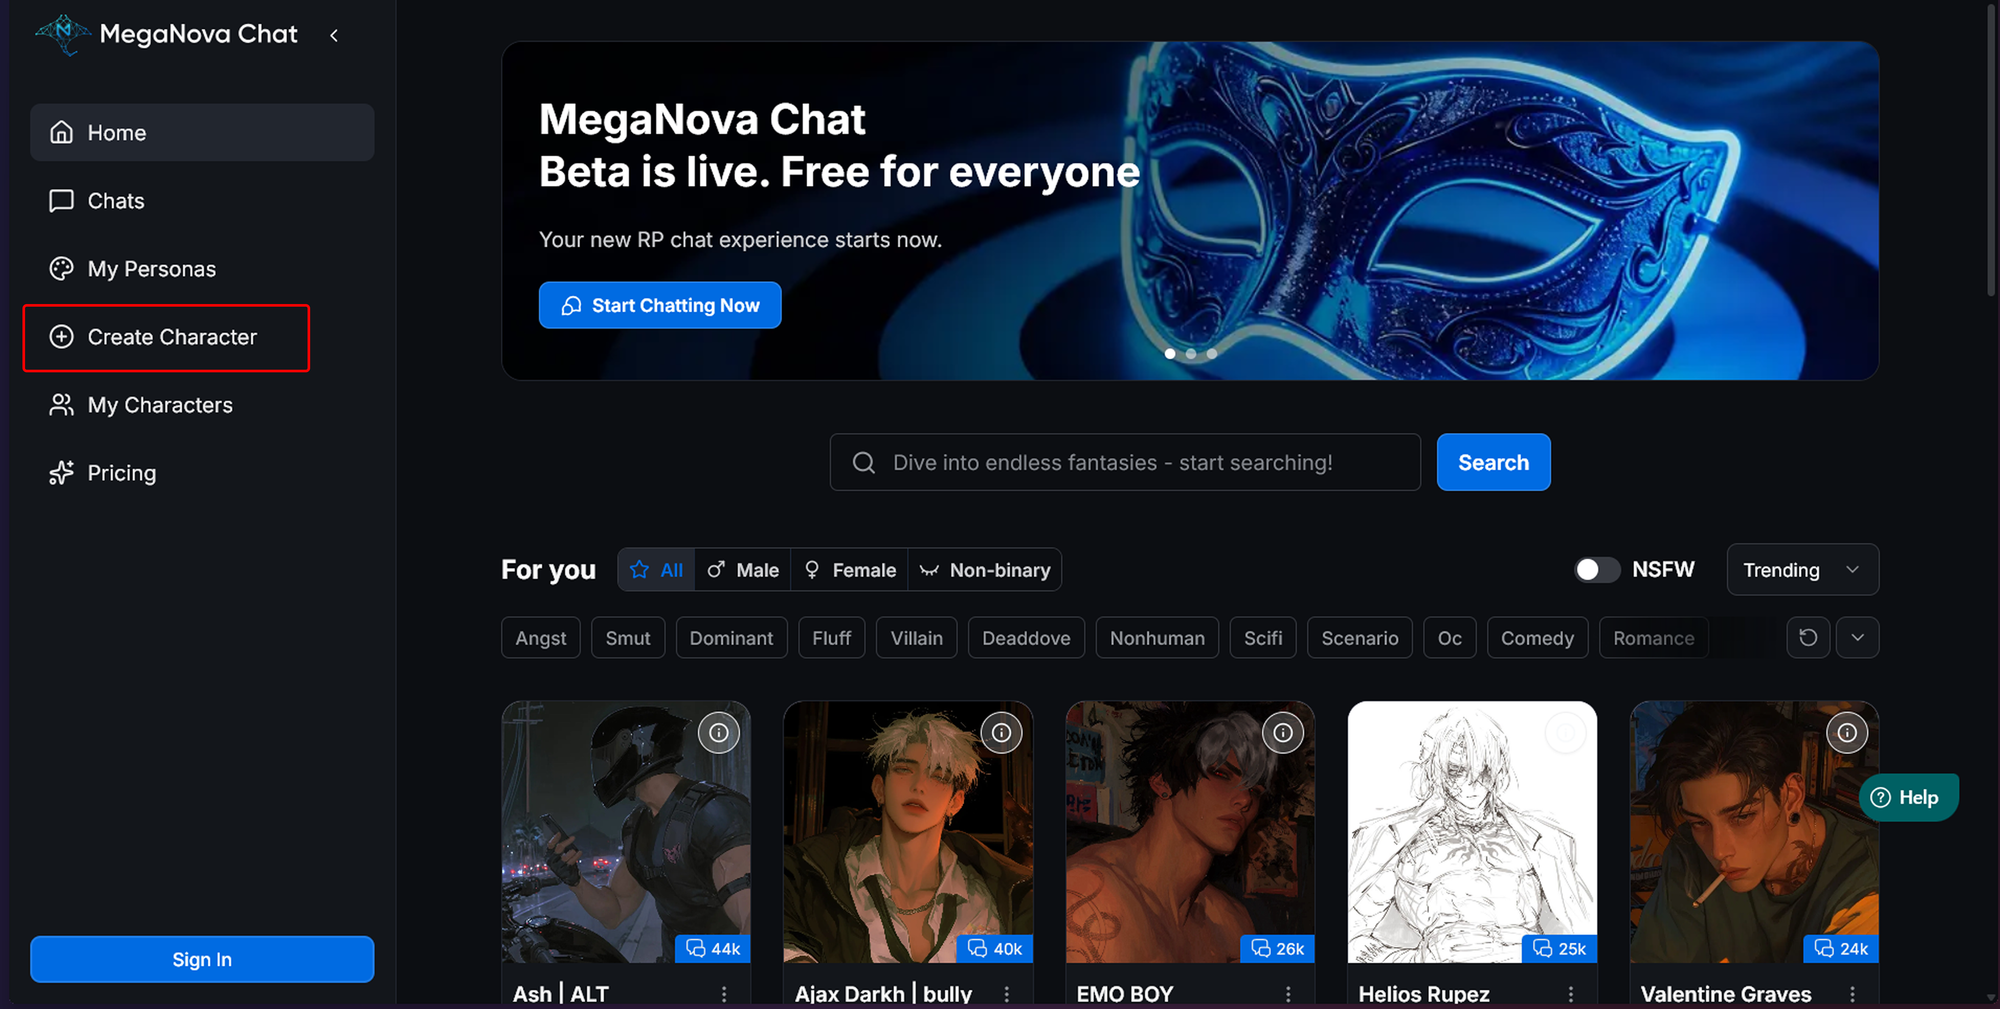The image size is (2000, 1009).
Task: Toggle the NSFW switch
Action: (1597, 570)
